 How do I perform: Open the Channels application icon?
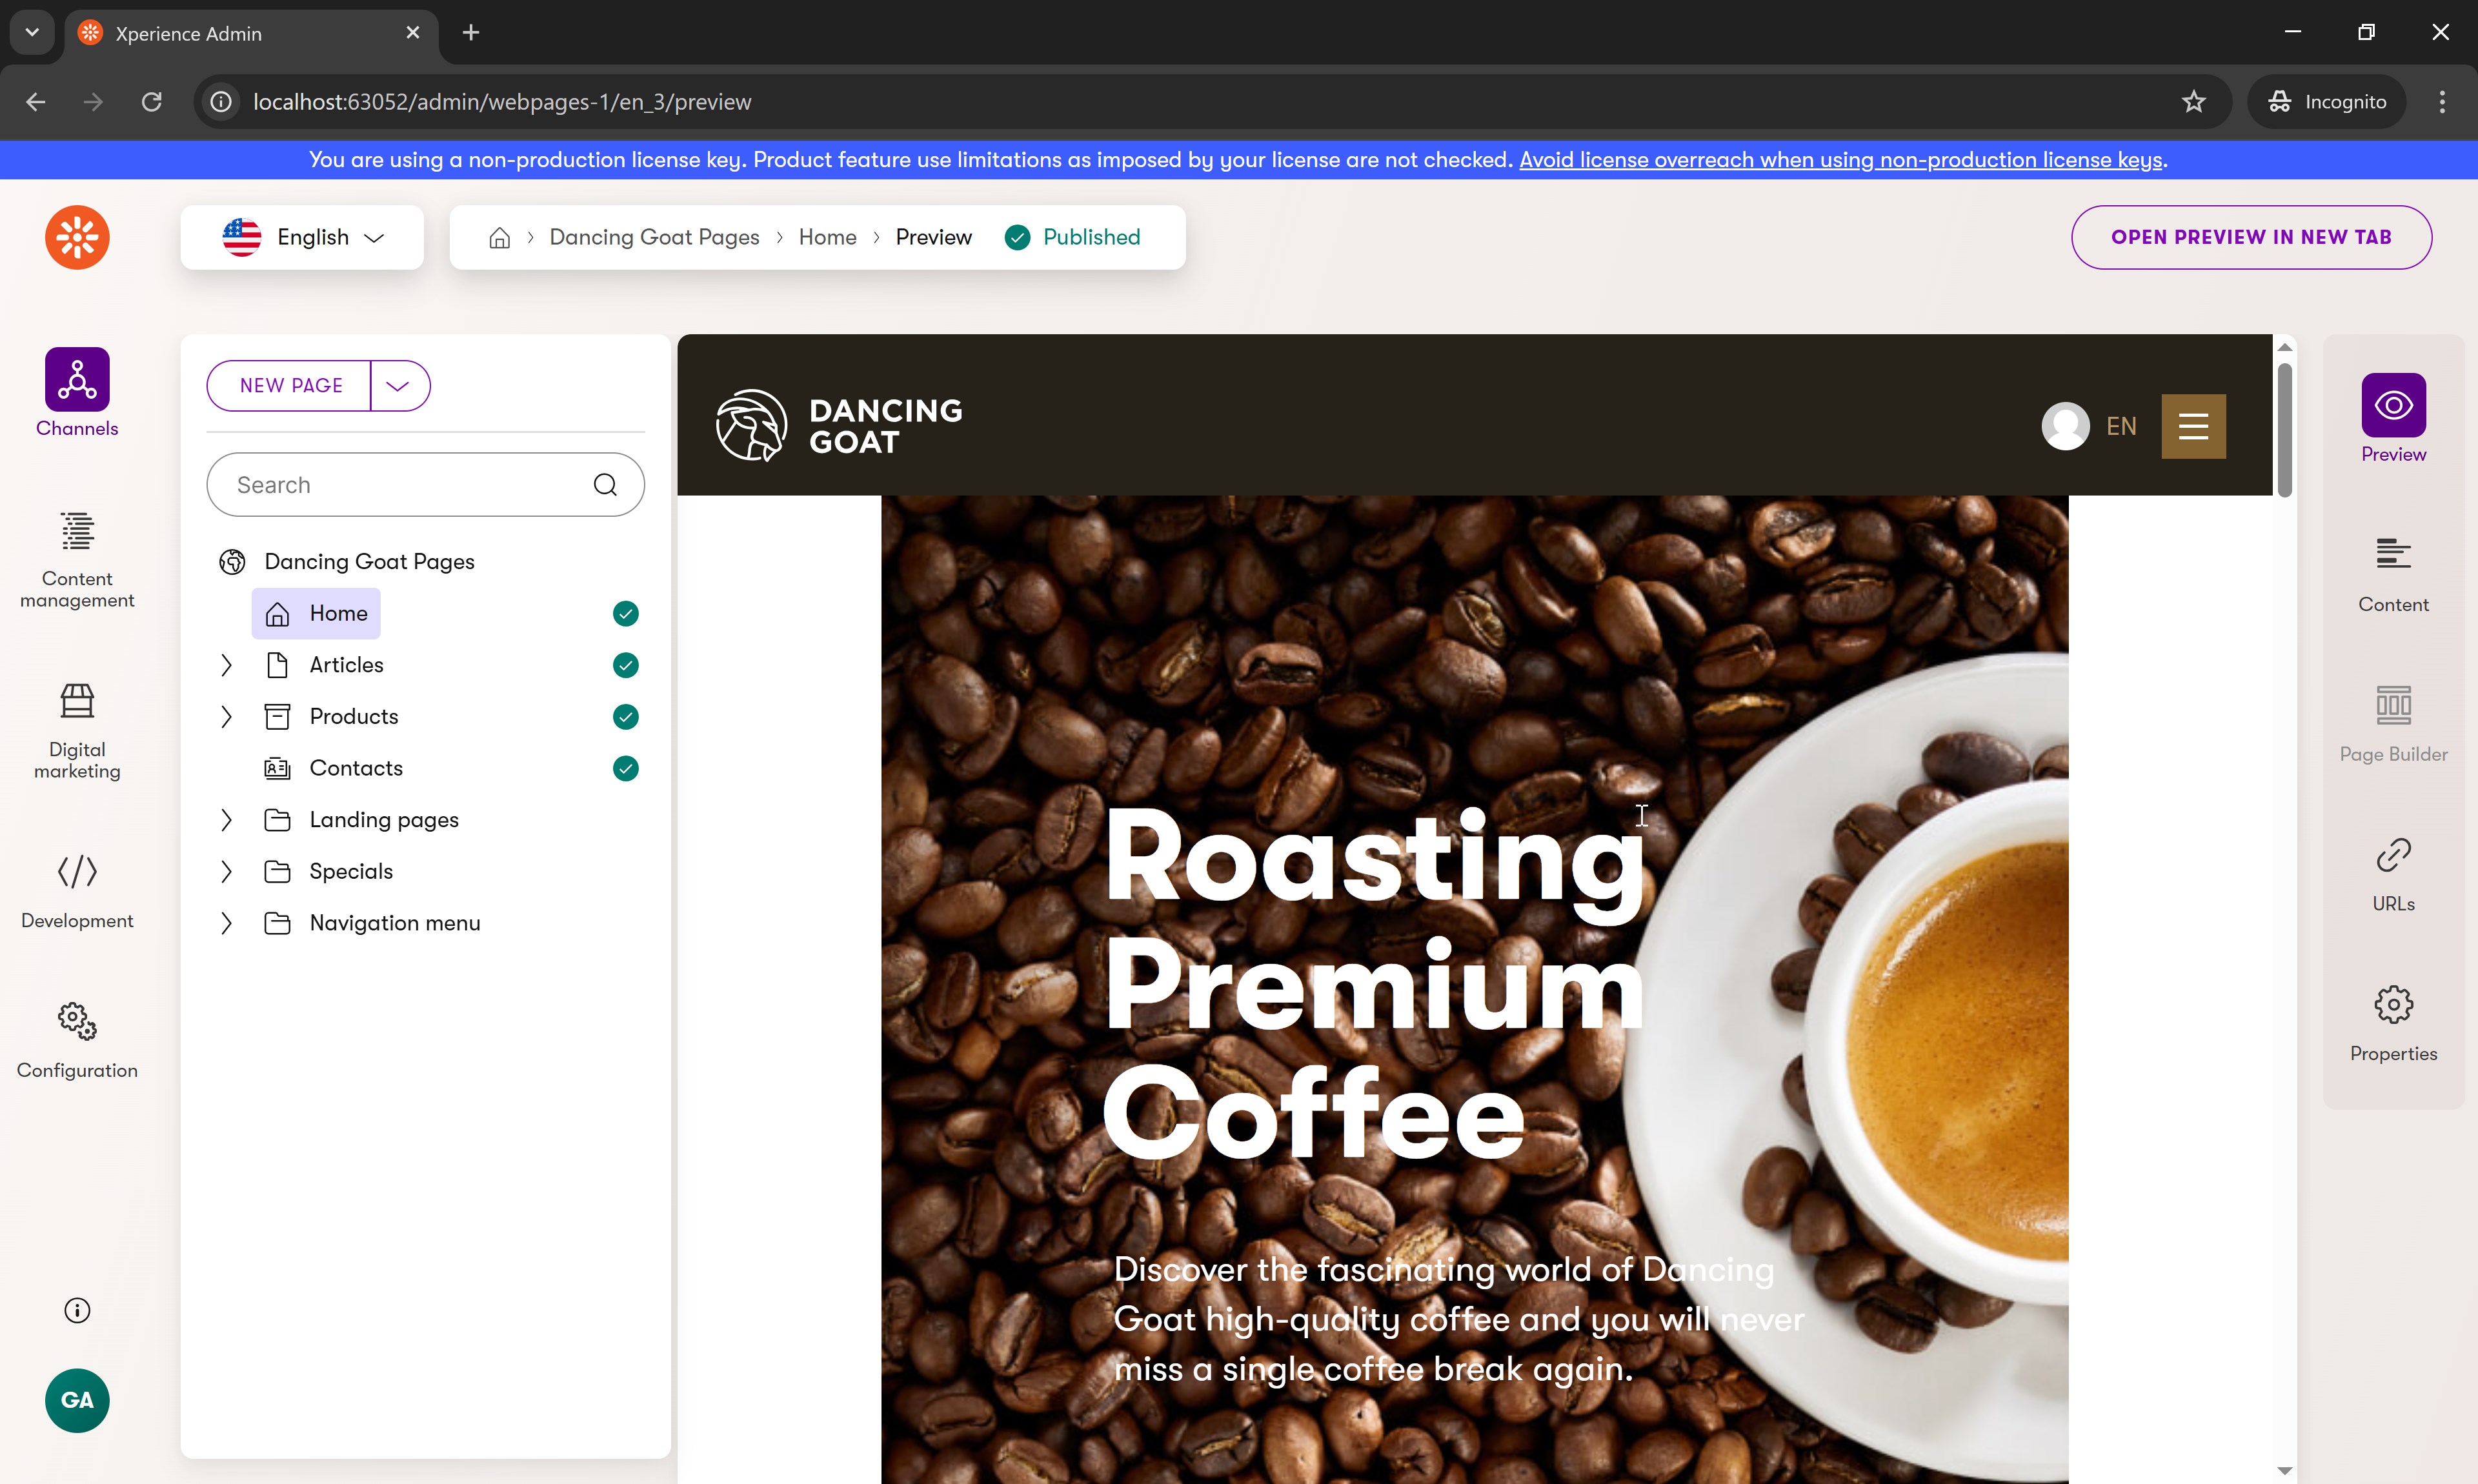pos(77,380)
